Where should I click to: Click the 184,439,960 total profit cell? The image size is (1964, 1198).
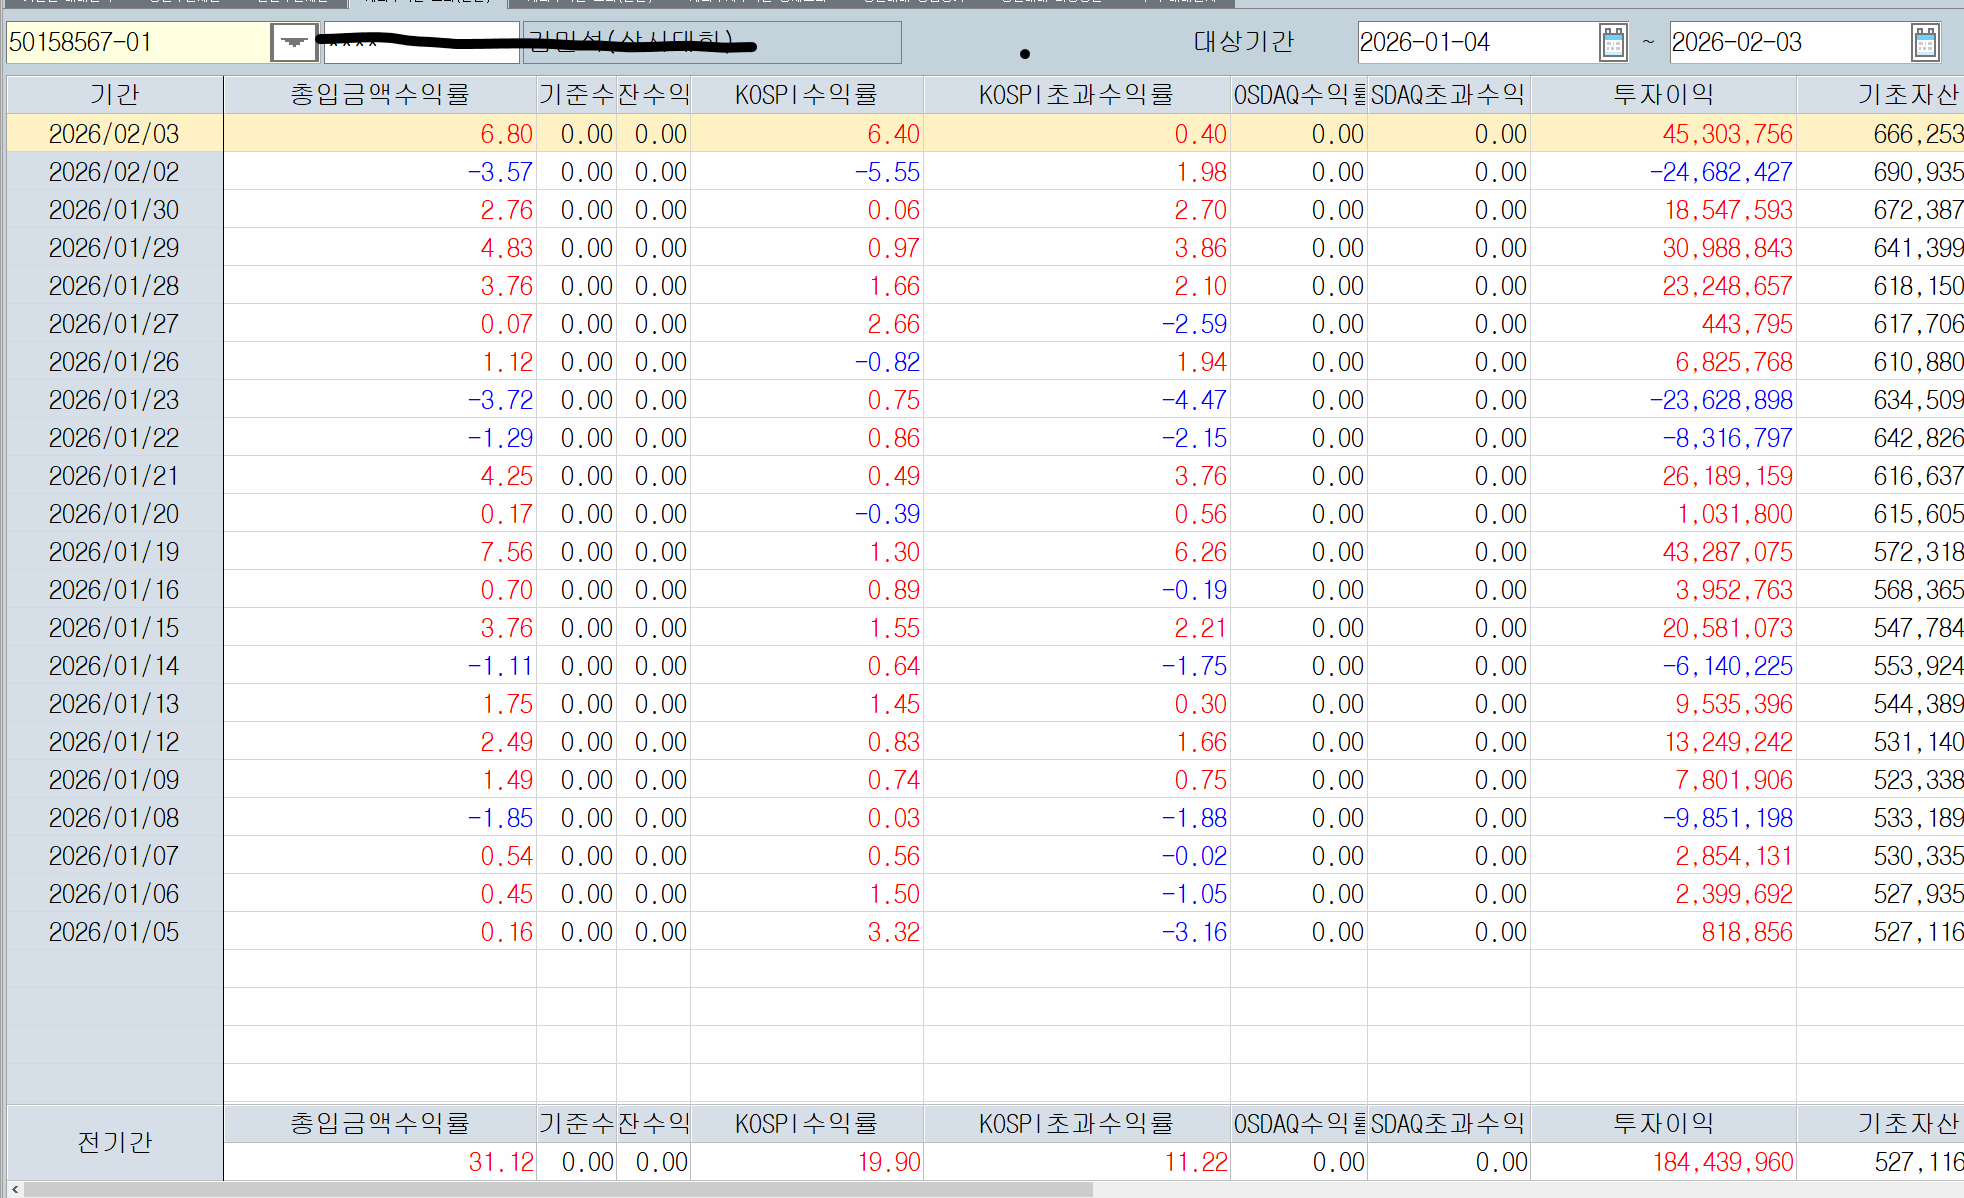click(x=1722, y=1162)
